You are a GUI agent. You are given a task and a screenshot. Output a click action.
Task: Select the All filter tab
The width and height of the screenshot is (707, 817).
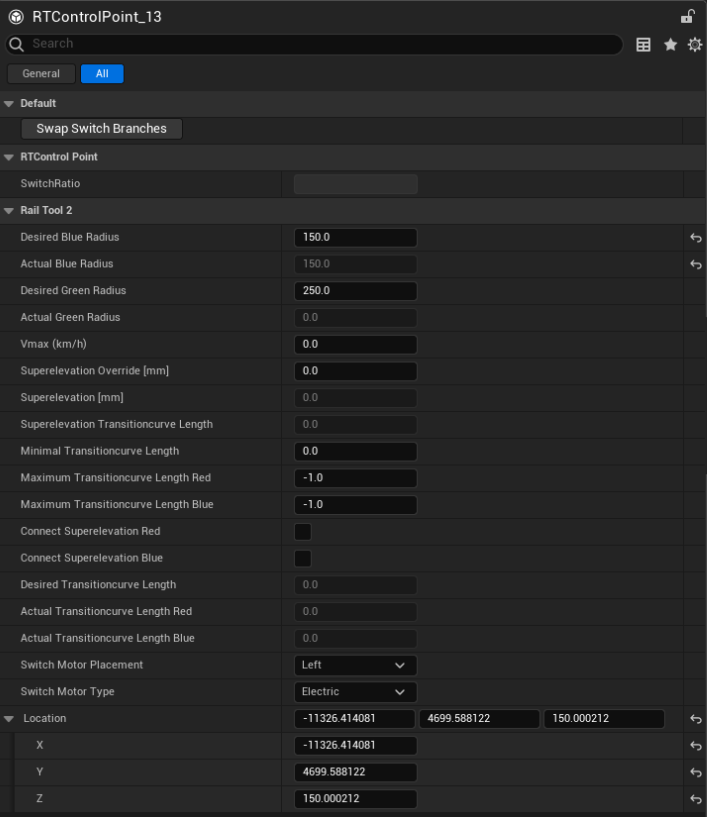coord(102,74)
